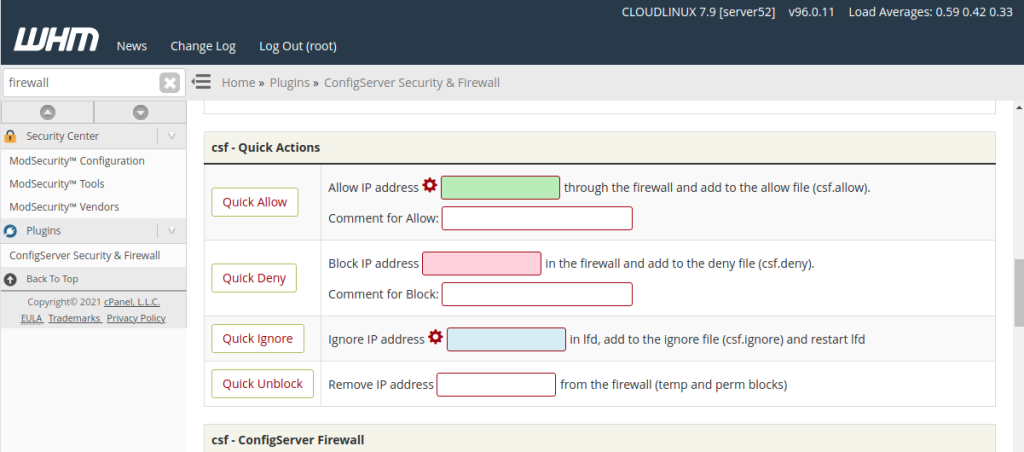
Task: Click the Security Center lock icon
Action: pyautogui.click(x=11, y=136)
